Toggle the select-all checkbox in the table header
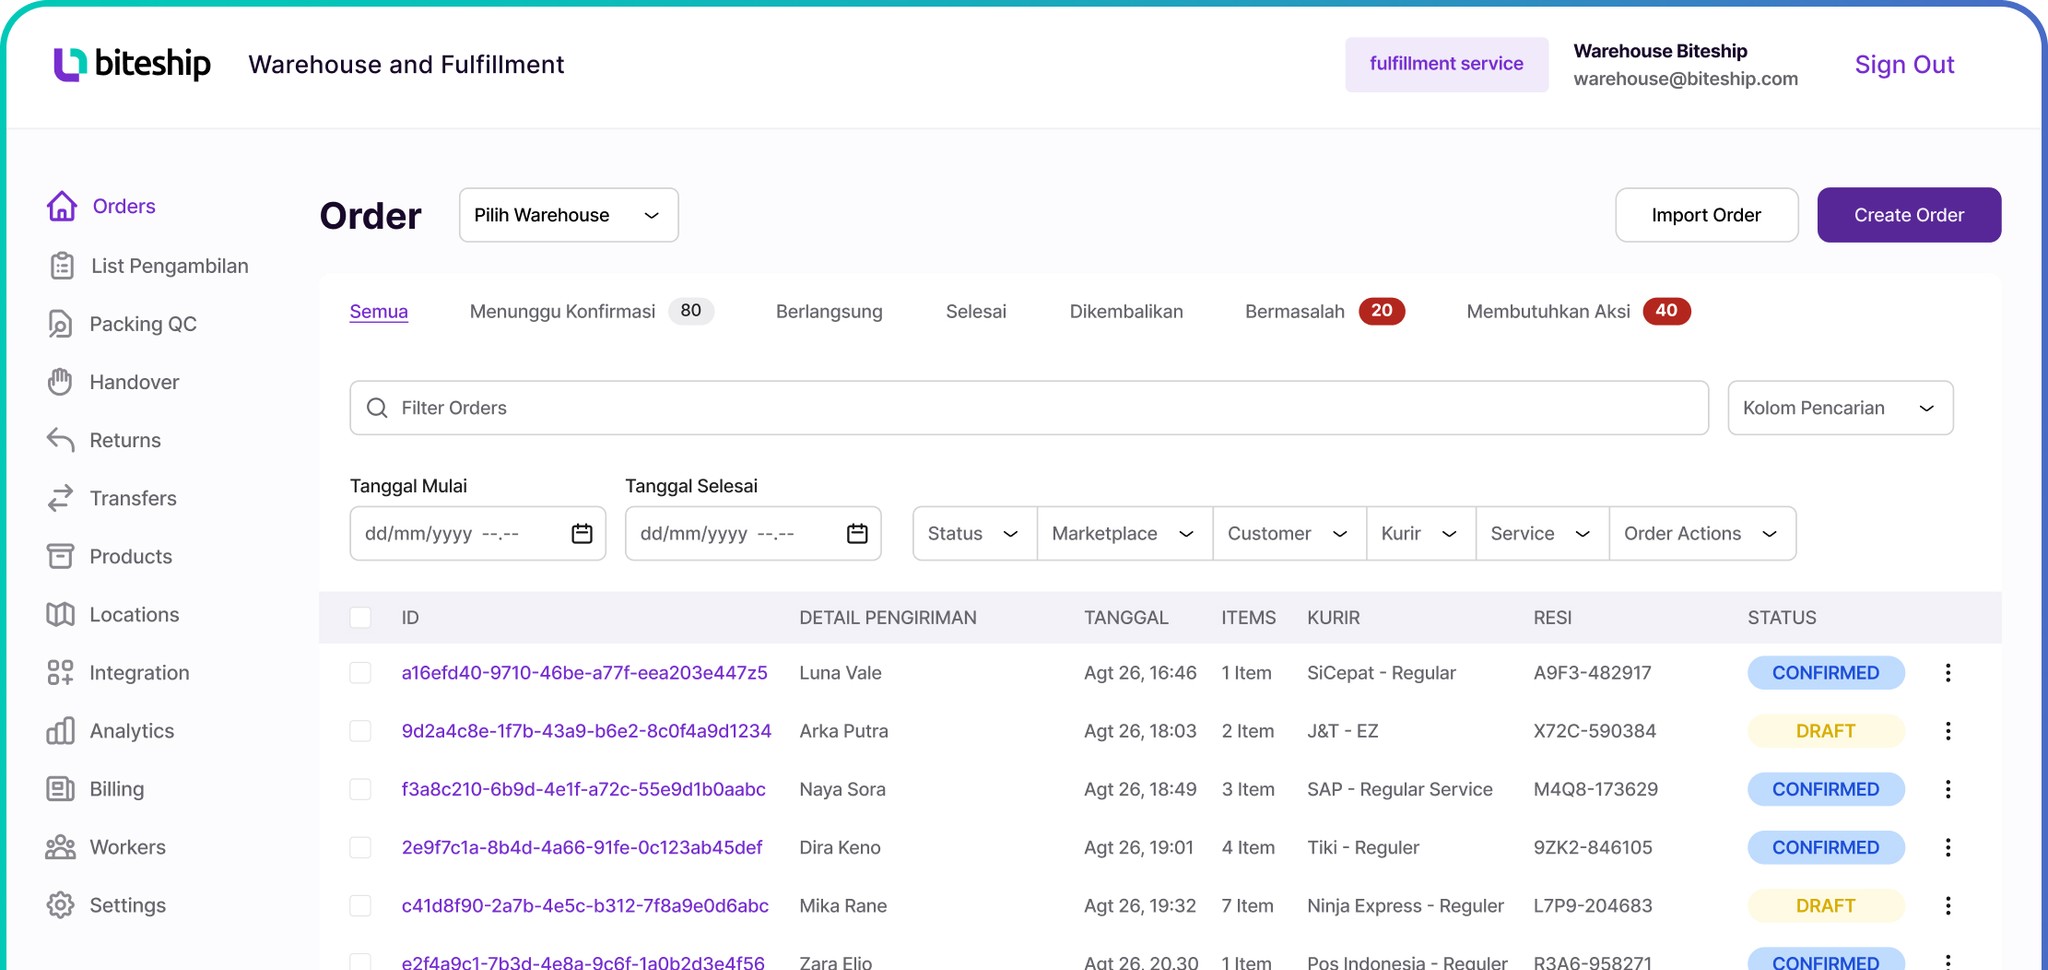Viewport: 2048px width, 970px height. 360,617
